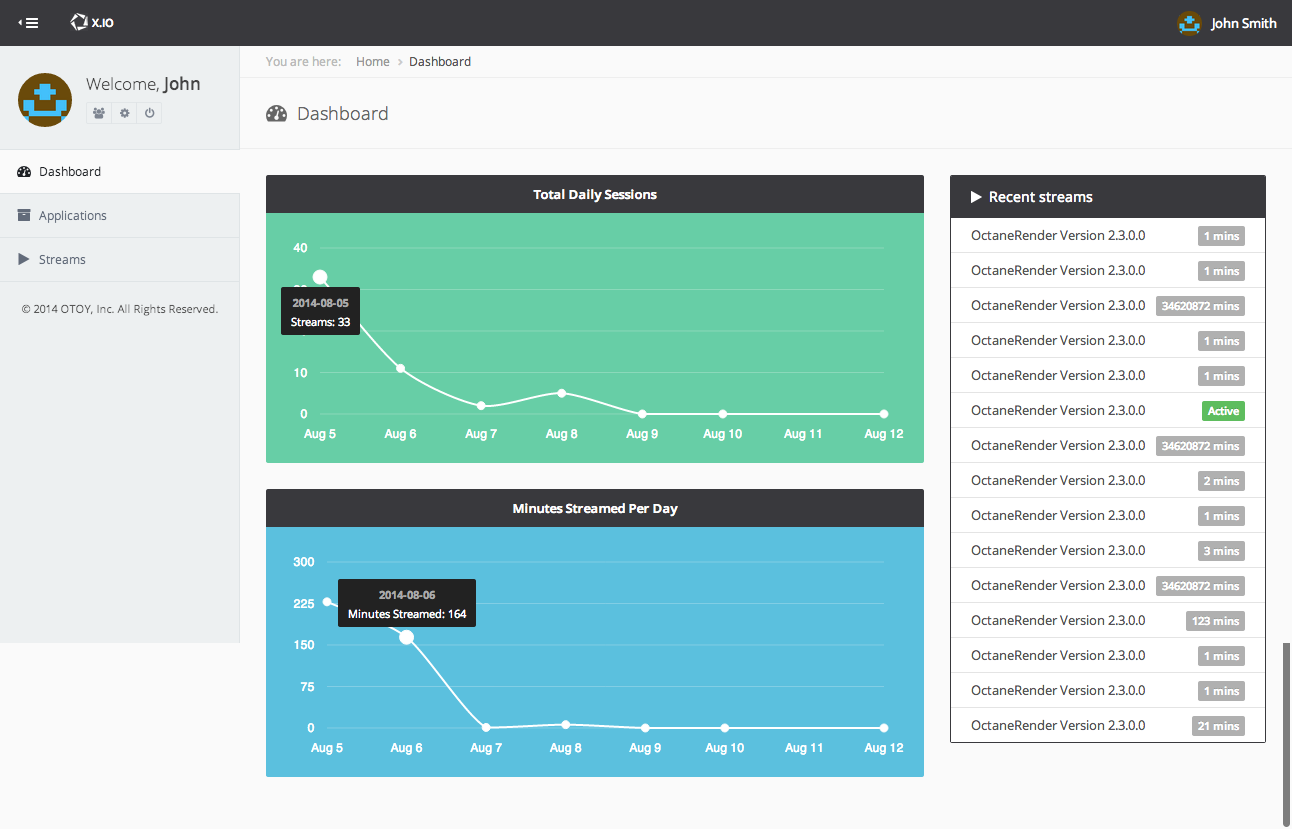Click the Aug 6 point on Minutes Streamed chart
Image resolution: width=1292 pixels, height=829 pixels.
coord(406,637)
